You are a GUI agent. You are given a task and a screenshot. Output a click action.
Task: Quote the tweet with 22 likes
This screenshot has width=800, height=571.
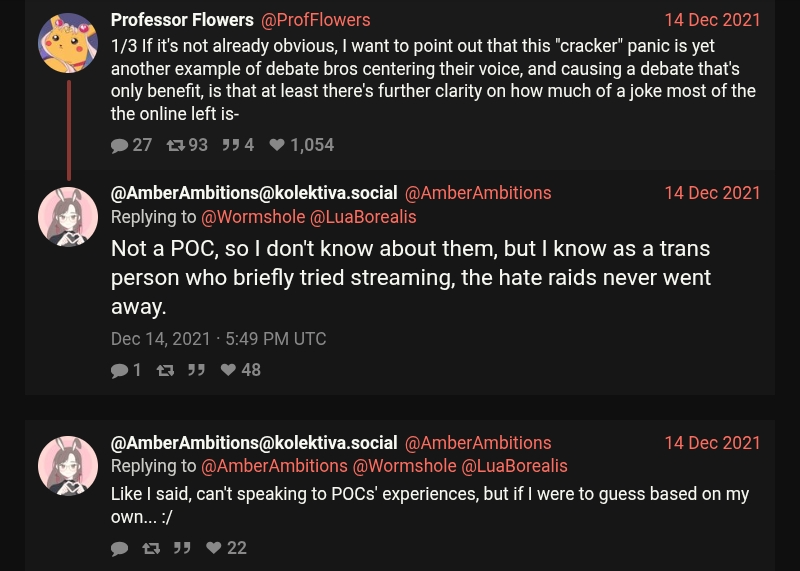pos(182,549)
